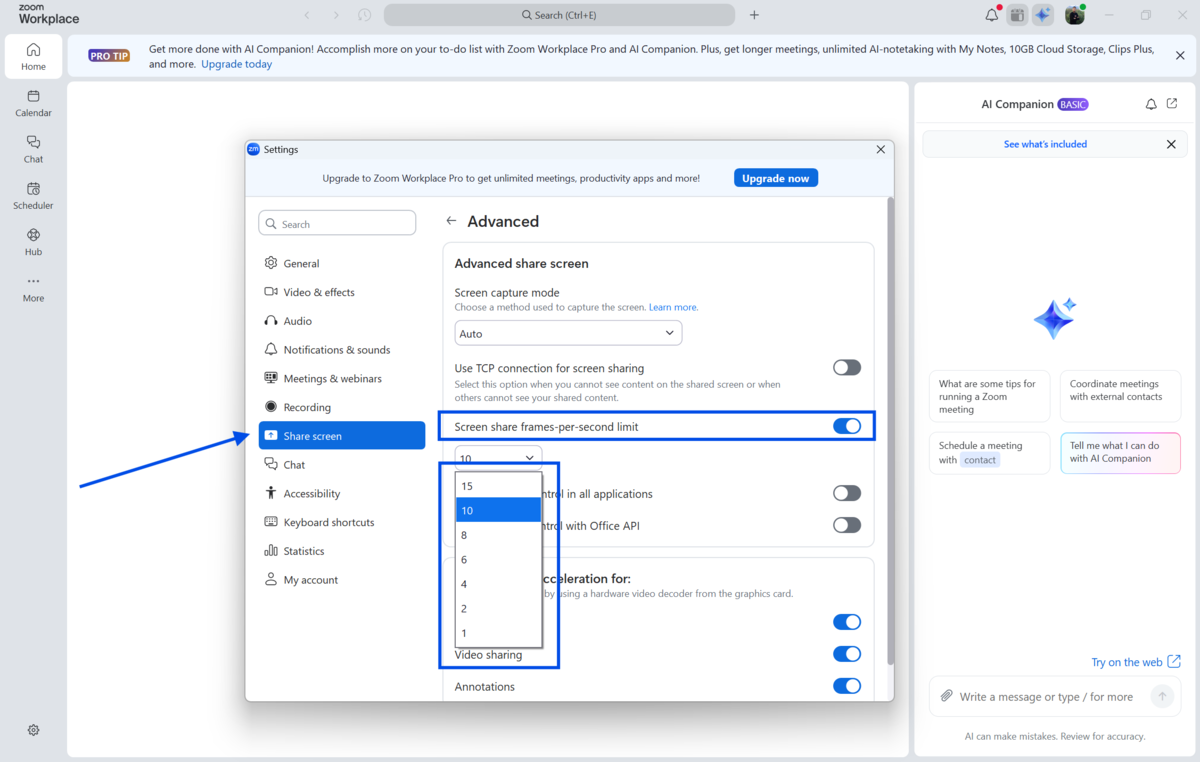The image size is (1200, 762).
Task: Click the back arrow beside Advanced
Action: pyautogui.click(x=451, y=221)
